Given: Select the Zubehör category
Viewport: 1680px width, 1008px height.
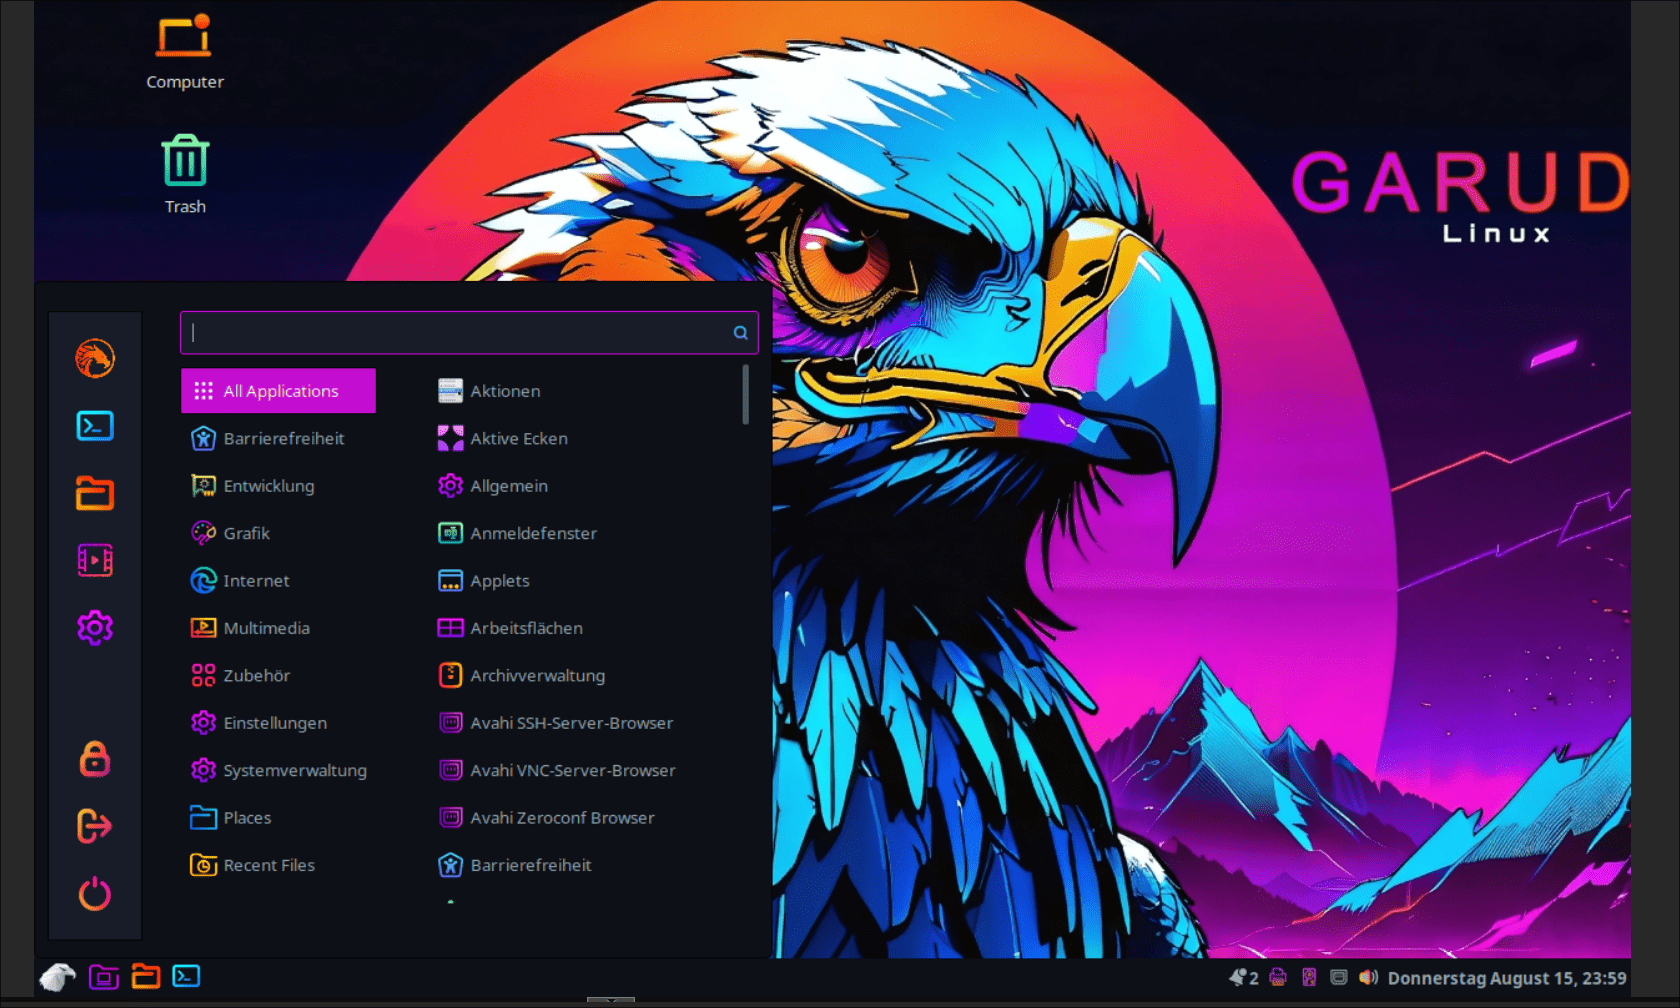Looking at the screenshot, I should pos(278,676).
